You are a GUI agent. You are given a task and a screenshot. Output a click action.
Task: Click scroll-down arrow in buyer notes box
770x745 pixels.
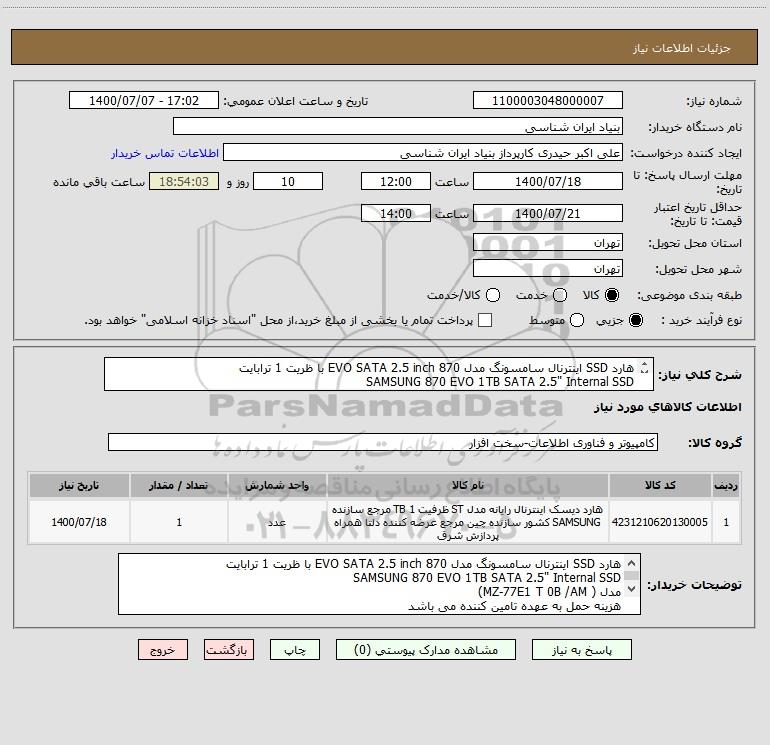[632, 588]
